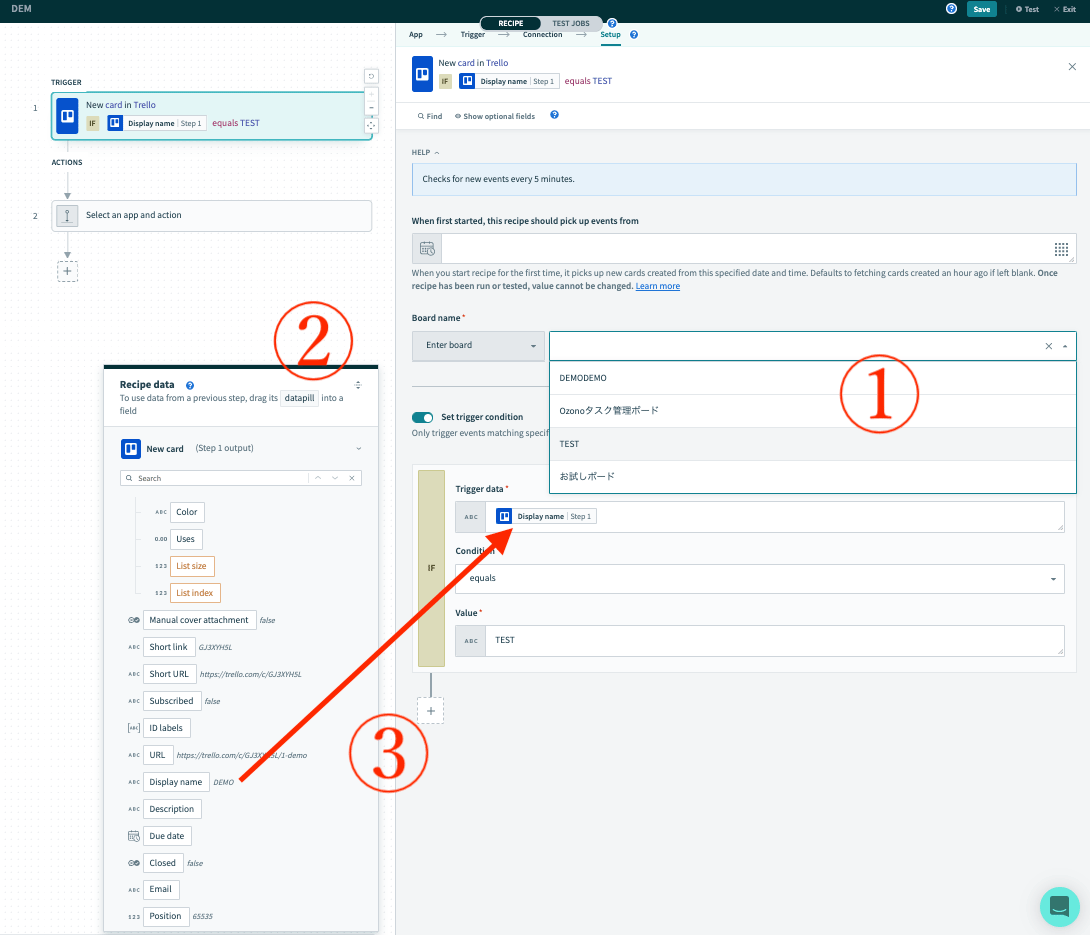The width and height of the screenshot is (1090, 935).
Task: Select the Display name datapill in Recipe data
Action: pos(176,782)
